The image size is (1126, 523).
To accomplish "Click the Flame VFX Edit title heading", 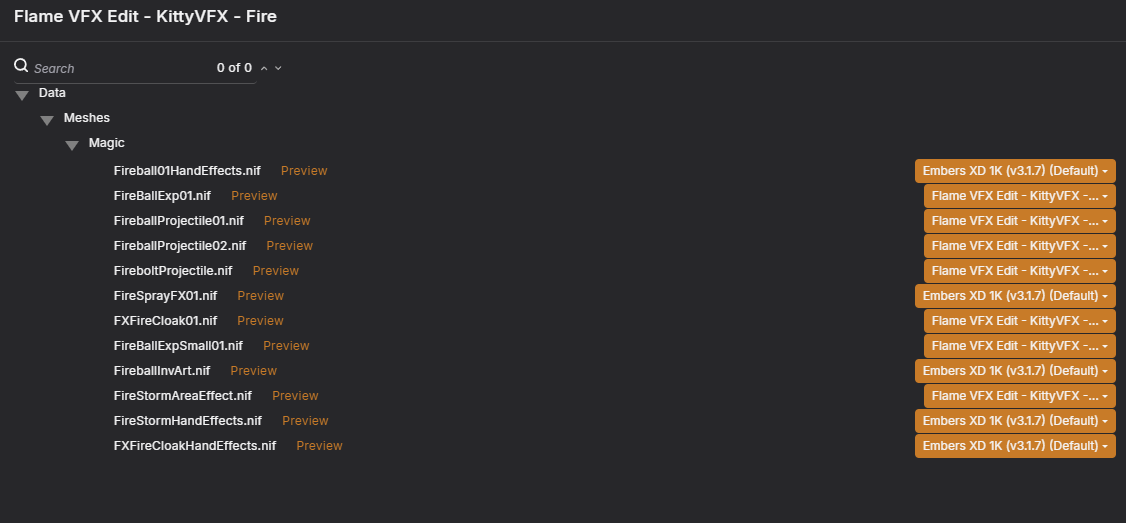I will click(x=145, y=17).
